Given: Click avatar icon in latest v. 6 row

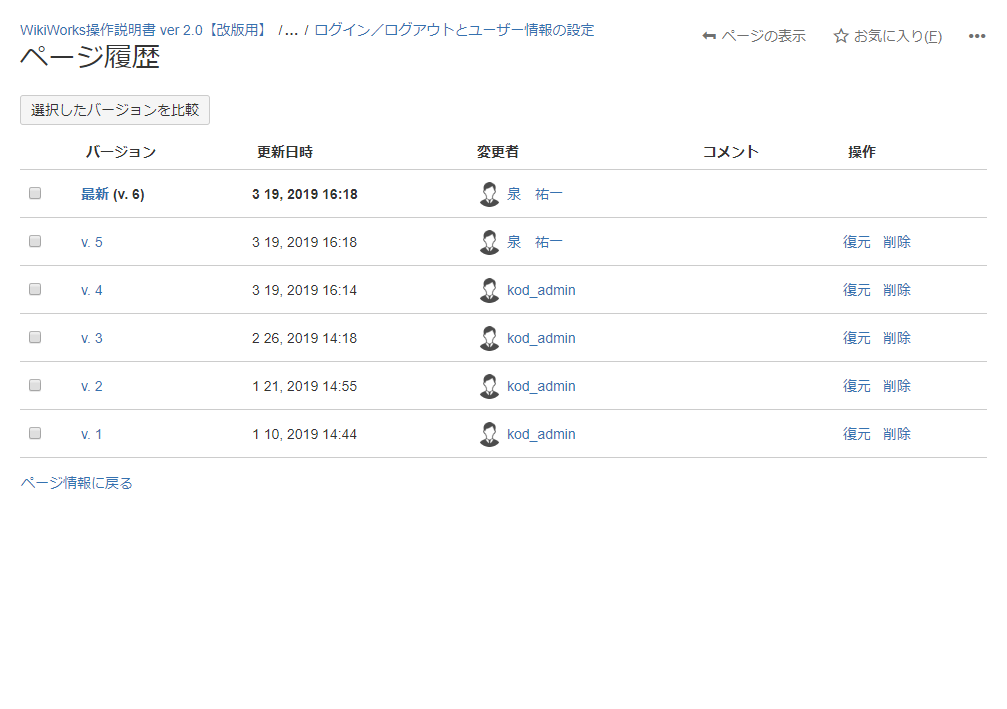Looking at the screenshot, I should pyautogui.click(x=489, y=194).
